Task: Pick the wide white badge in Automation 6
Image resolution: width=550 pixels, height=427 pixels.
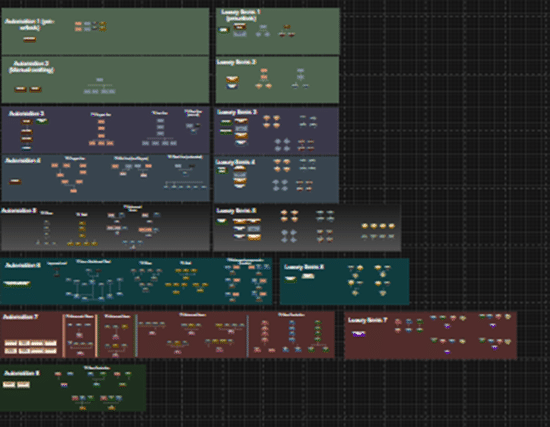Action: (x=16, y=283)
